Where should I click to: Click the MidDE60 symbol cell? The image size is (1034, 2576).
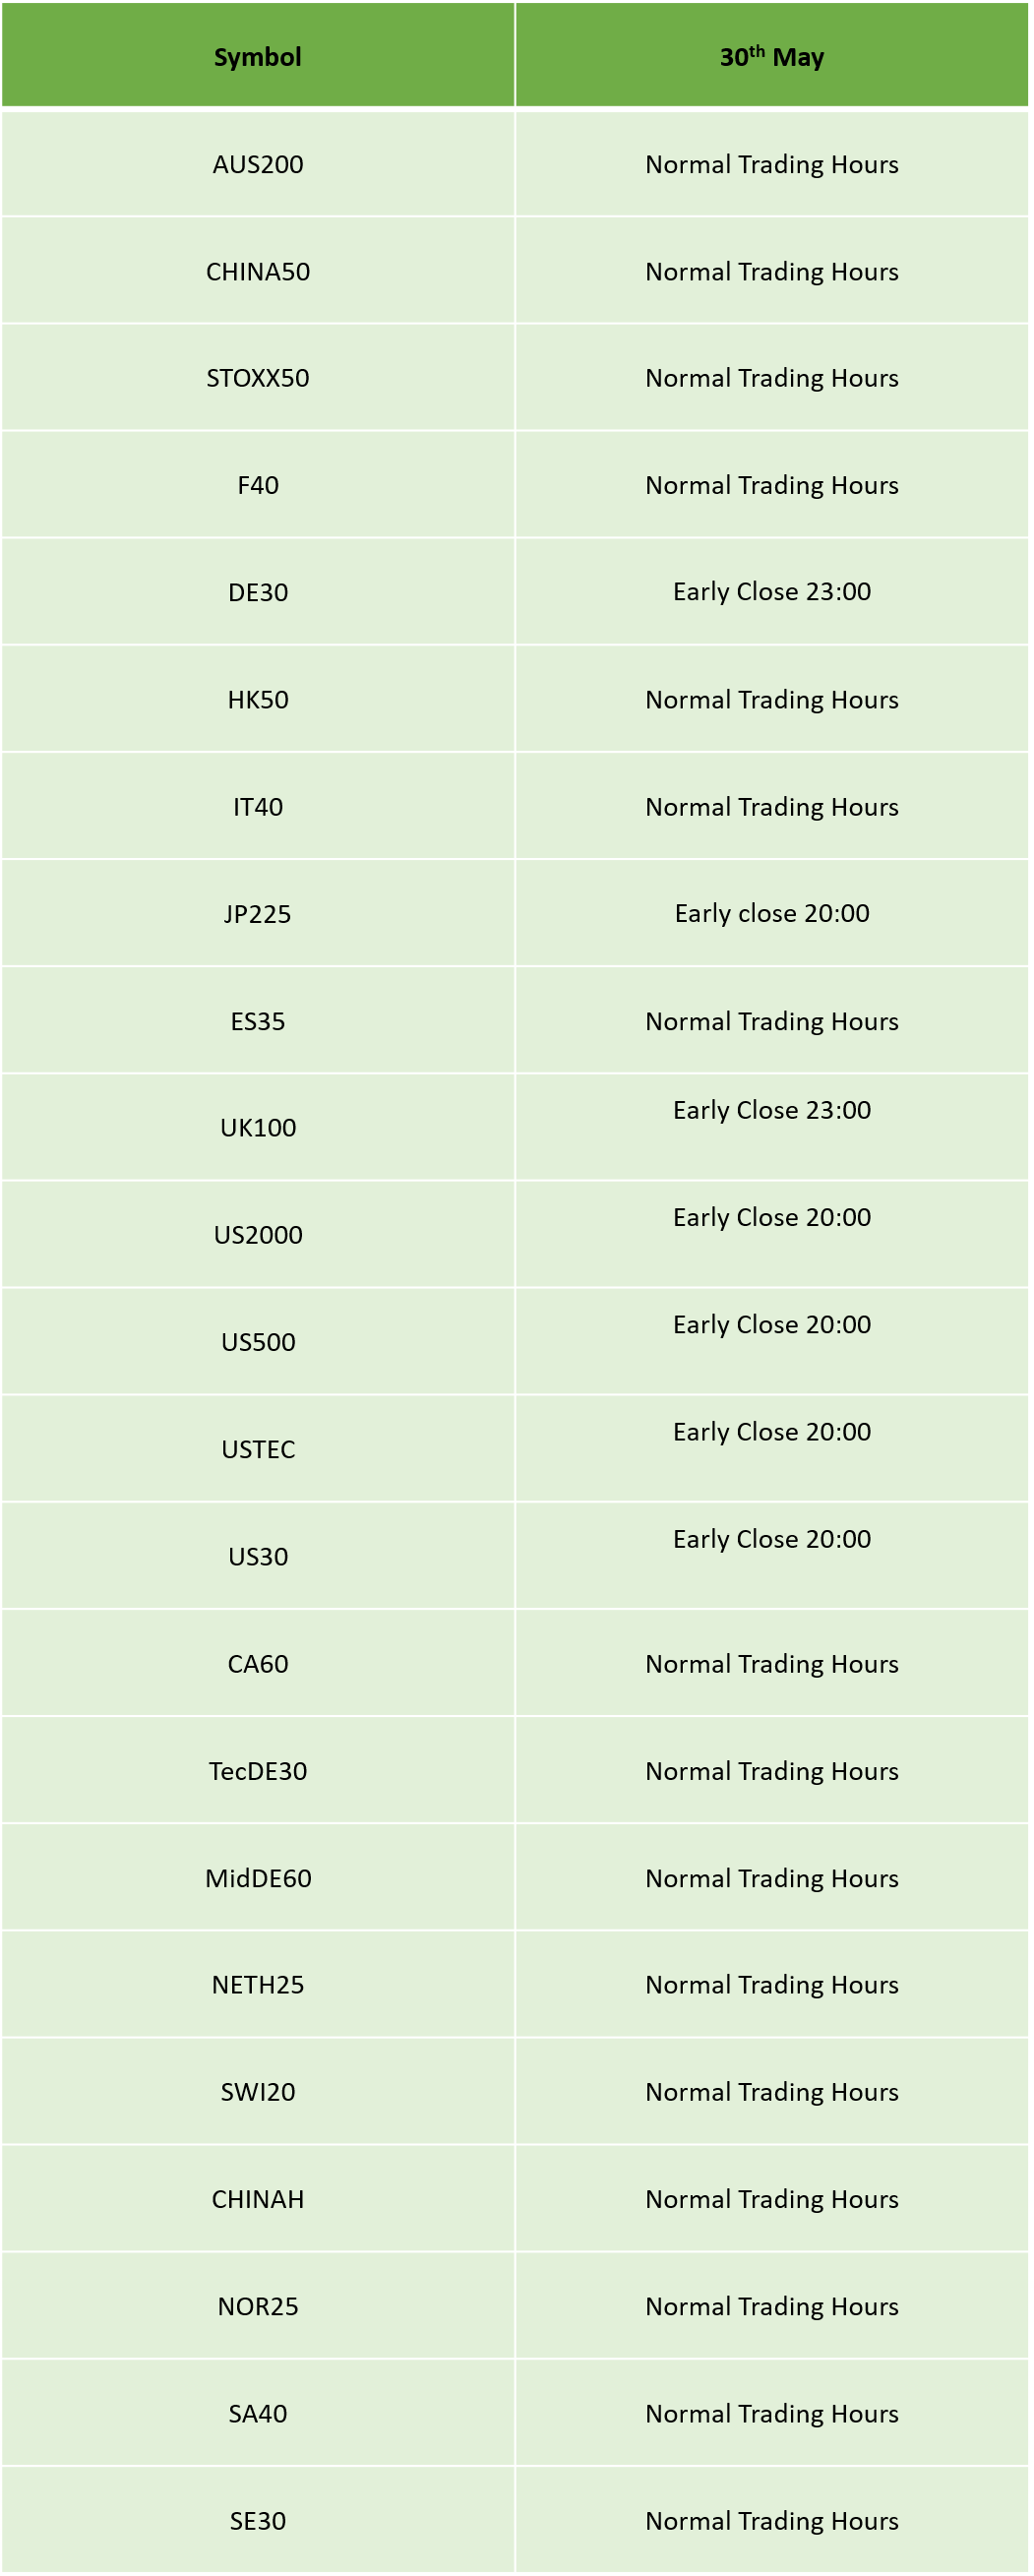pos(258,1878)
